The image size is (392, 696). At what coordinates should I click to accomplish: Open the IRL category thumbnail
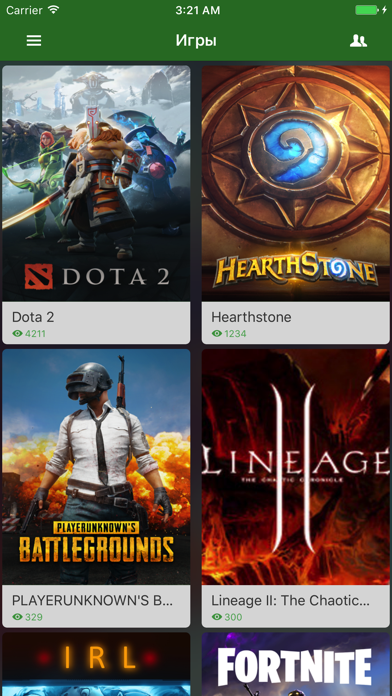(x=96, y=664)
